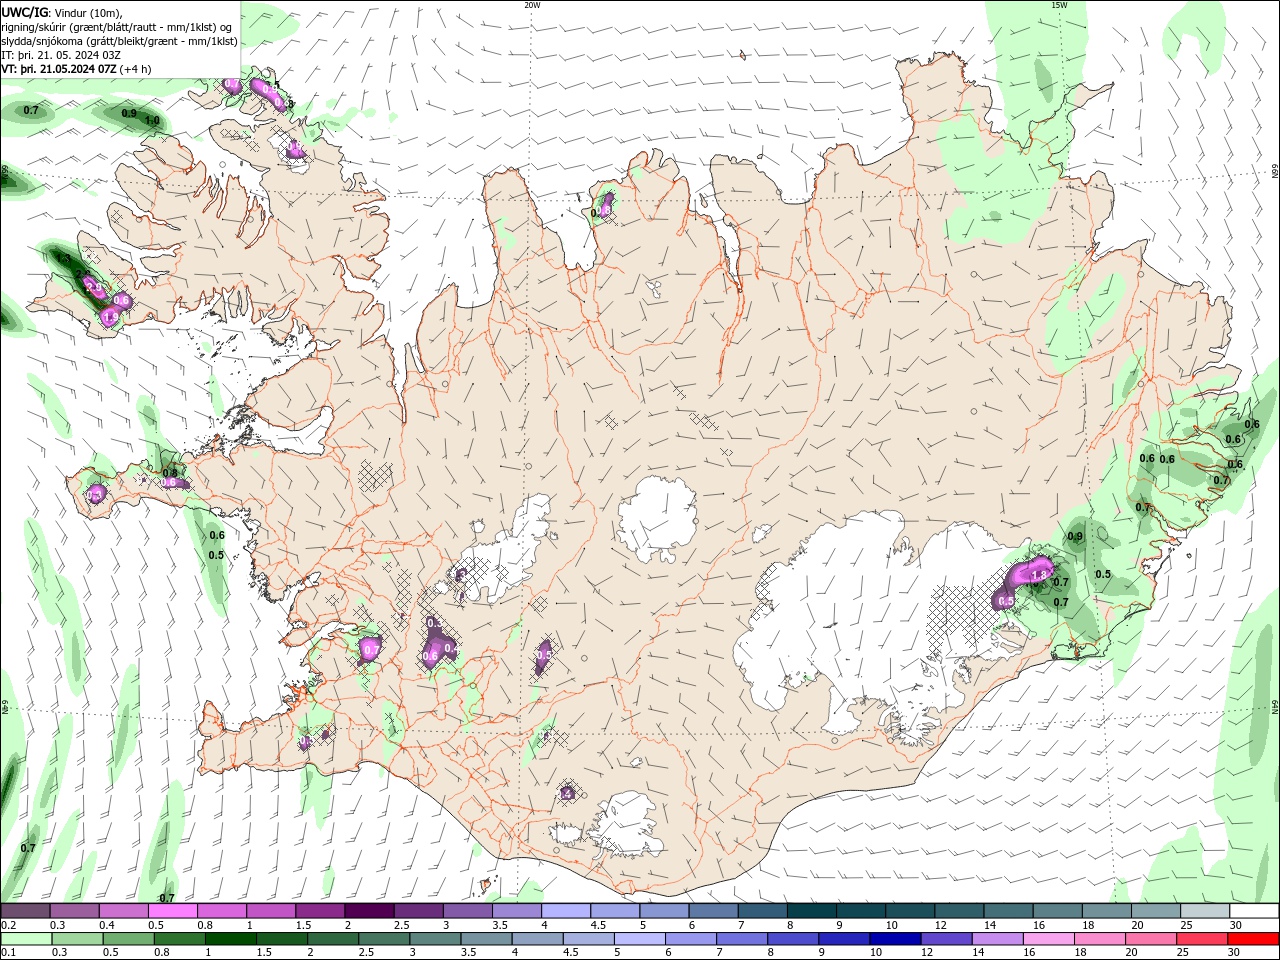Pick the dusky purple 0.2 swatch
The height and width of the screenshot is (960, 1280).
click(x=25, y=911)
